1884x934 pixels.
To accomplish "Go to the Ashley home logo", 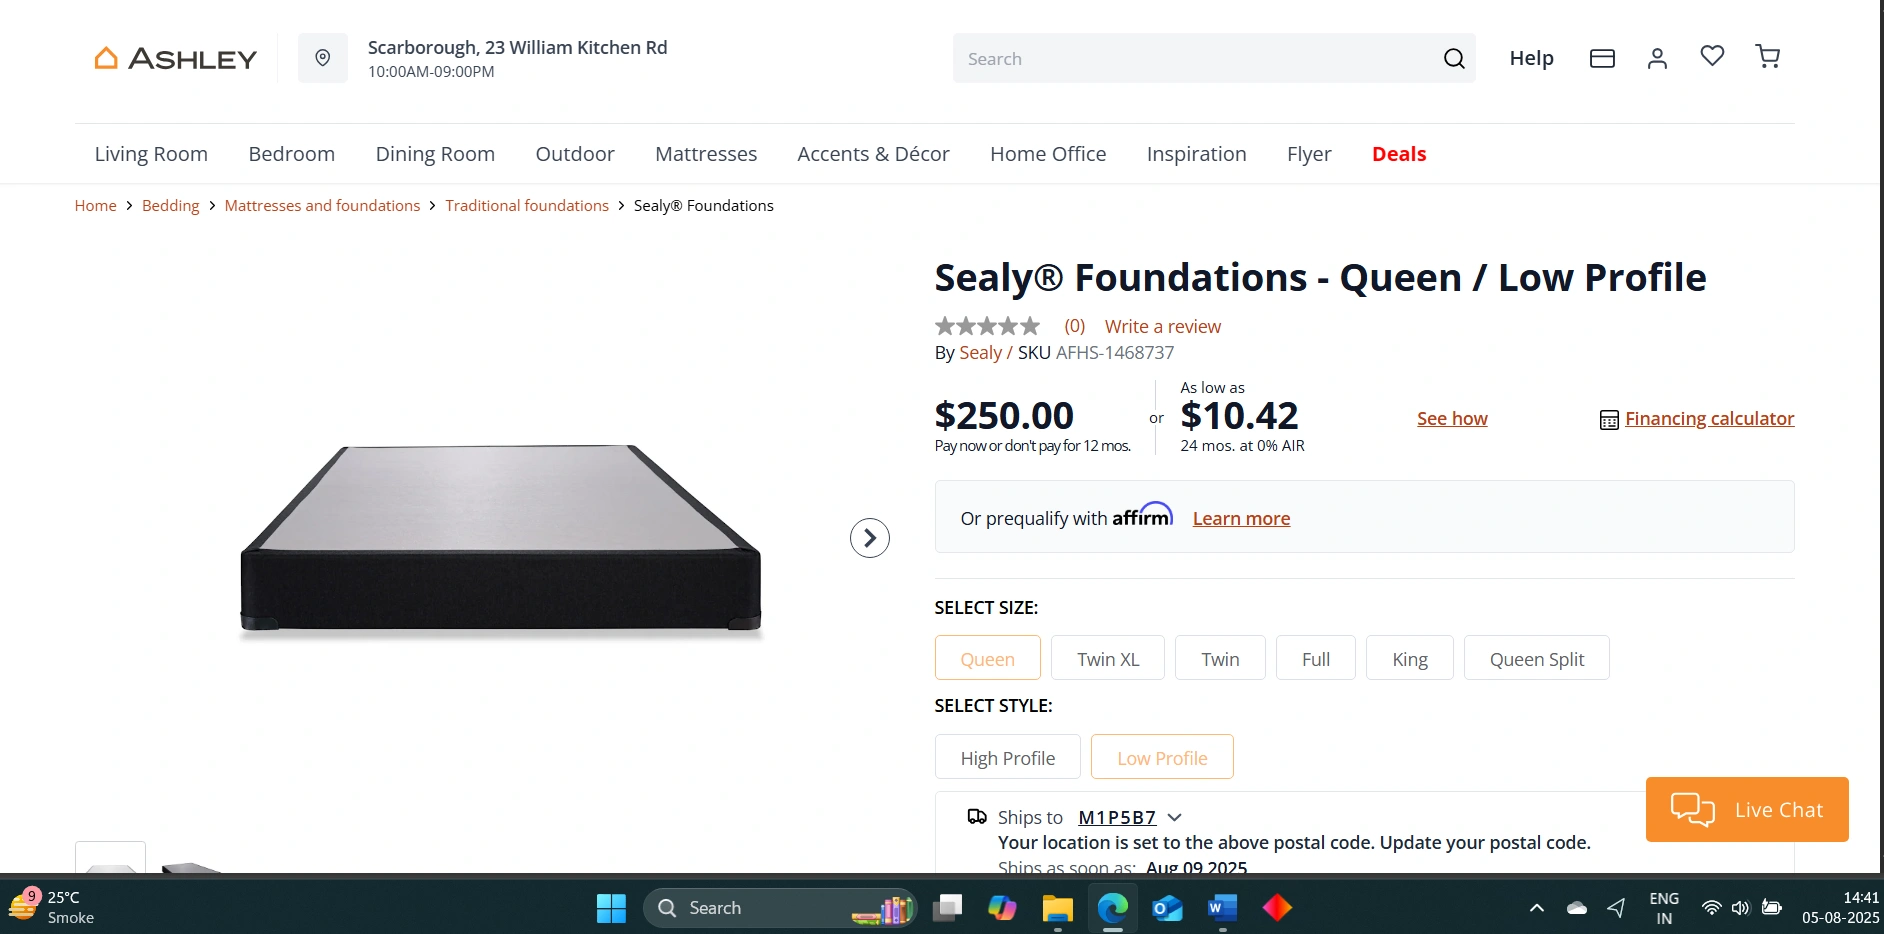I will (x=176, y=59).
